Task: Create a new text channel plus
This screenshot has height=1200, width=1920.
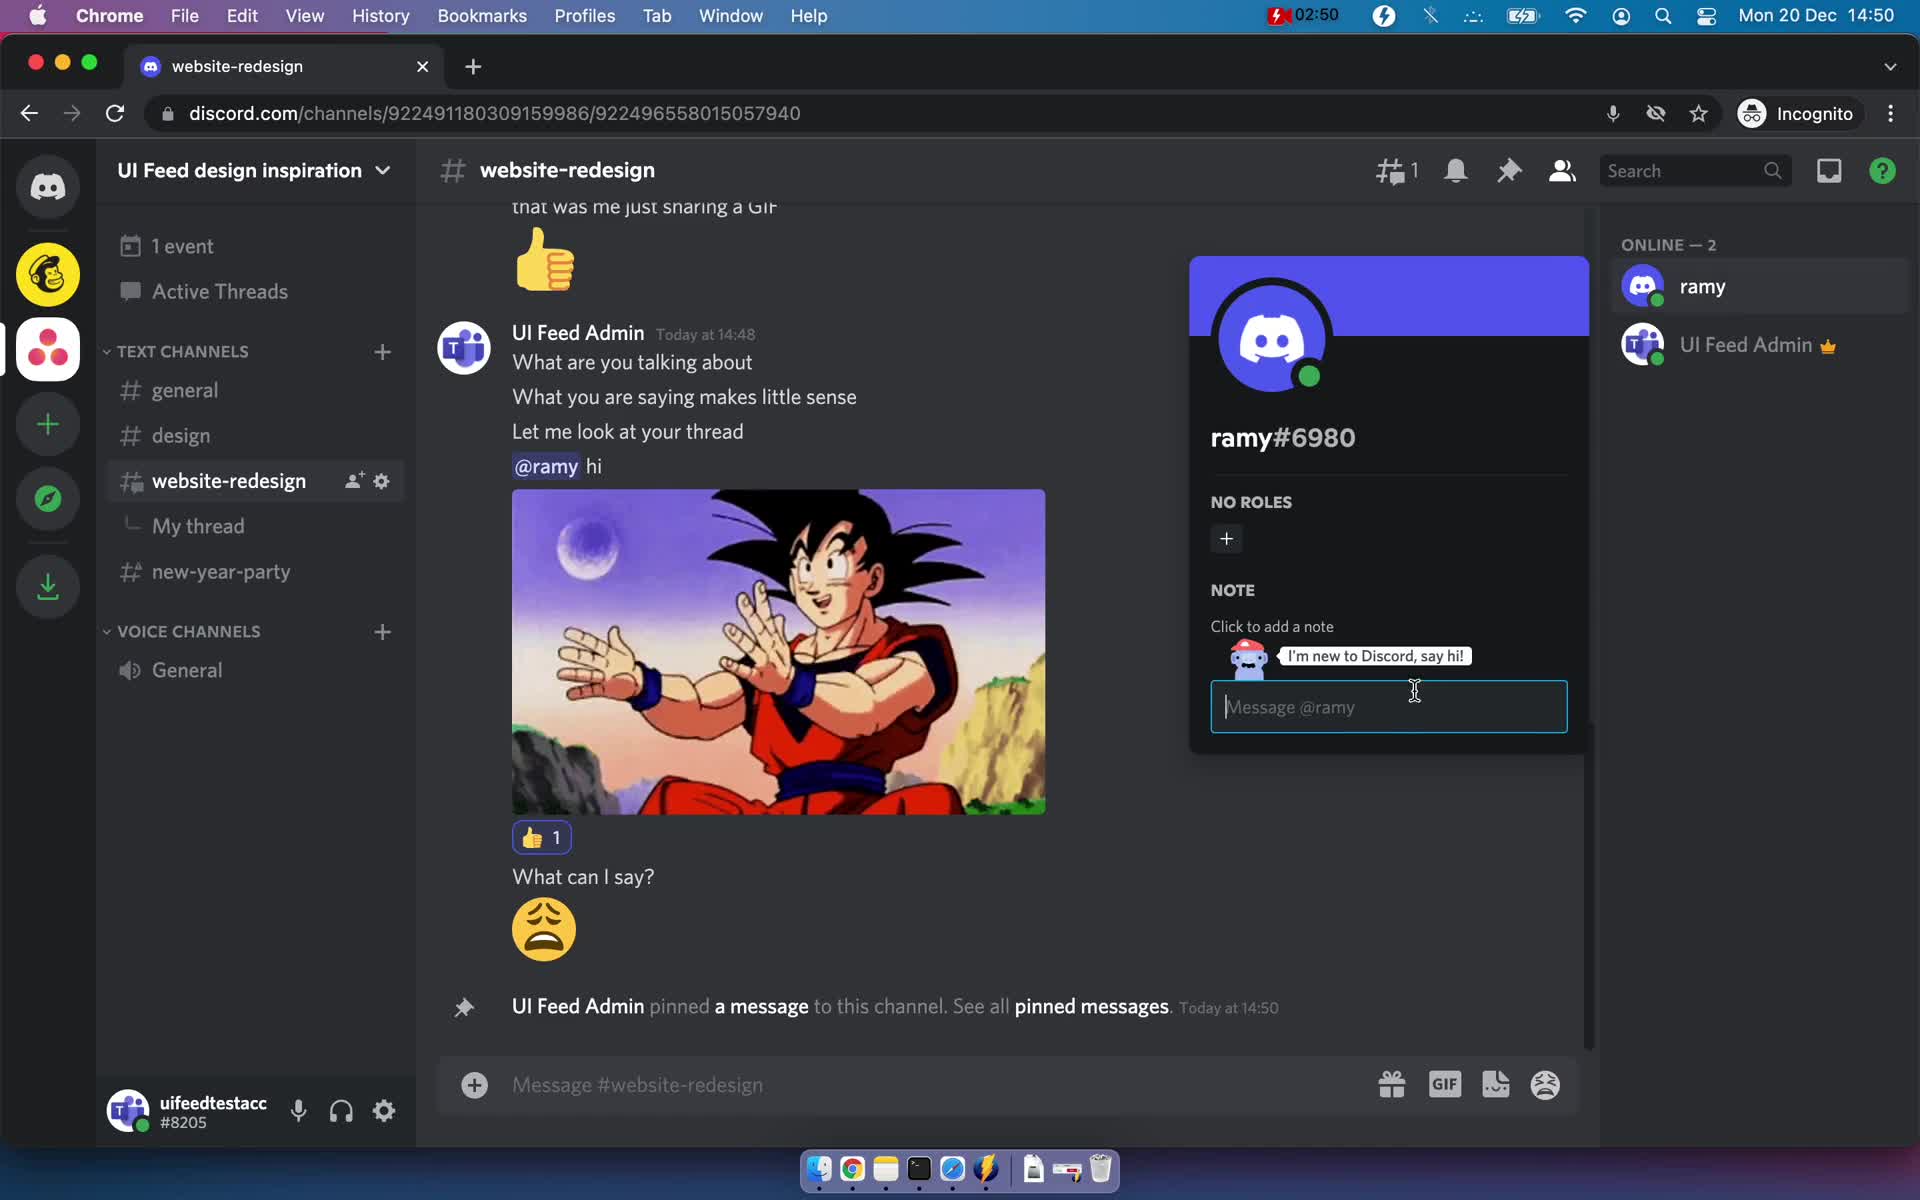Action: [382, 352]
